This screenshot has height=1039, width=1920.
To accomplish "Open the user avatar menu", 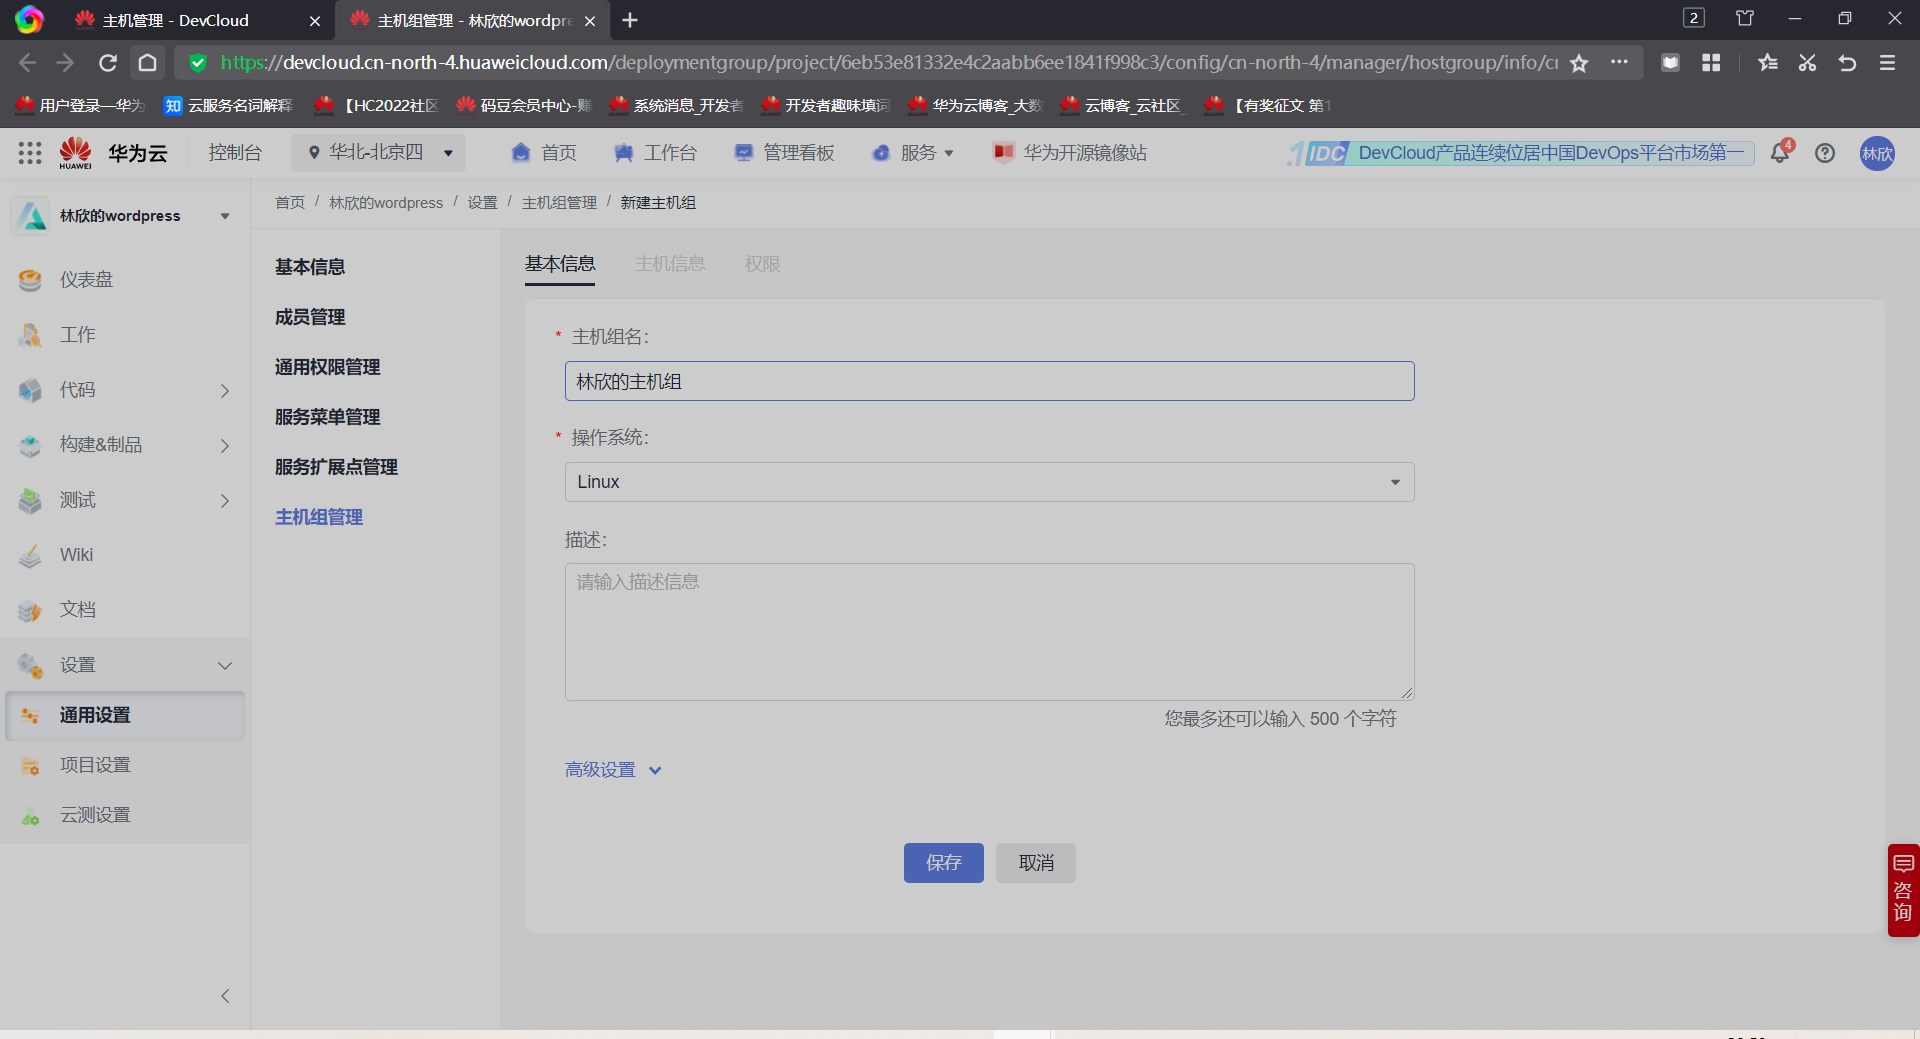I will (x=1877, y=153).
